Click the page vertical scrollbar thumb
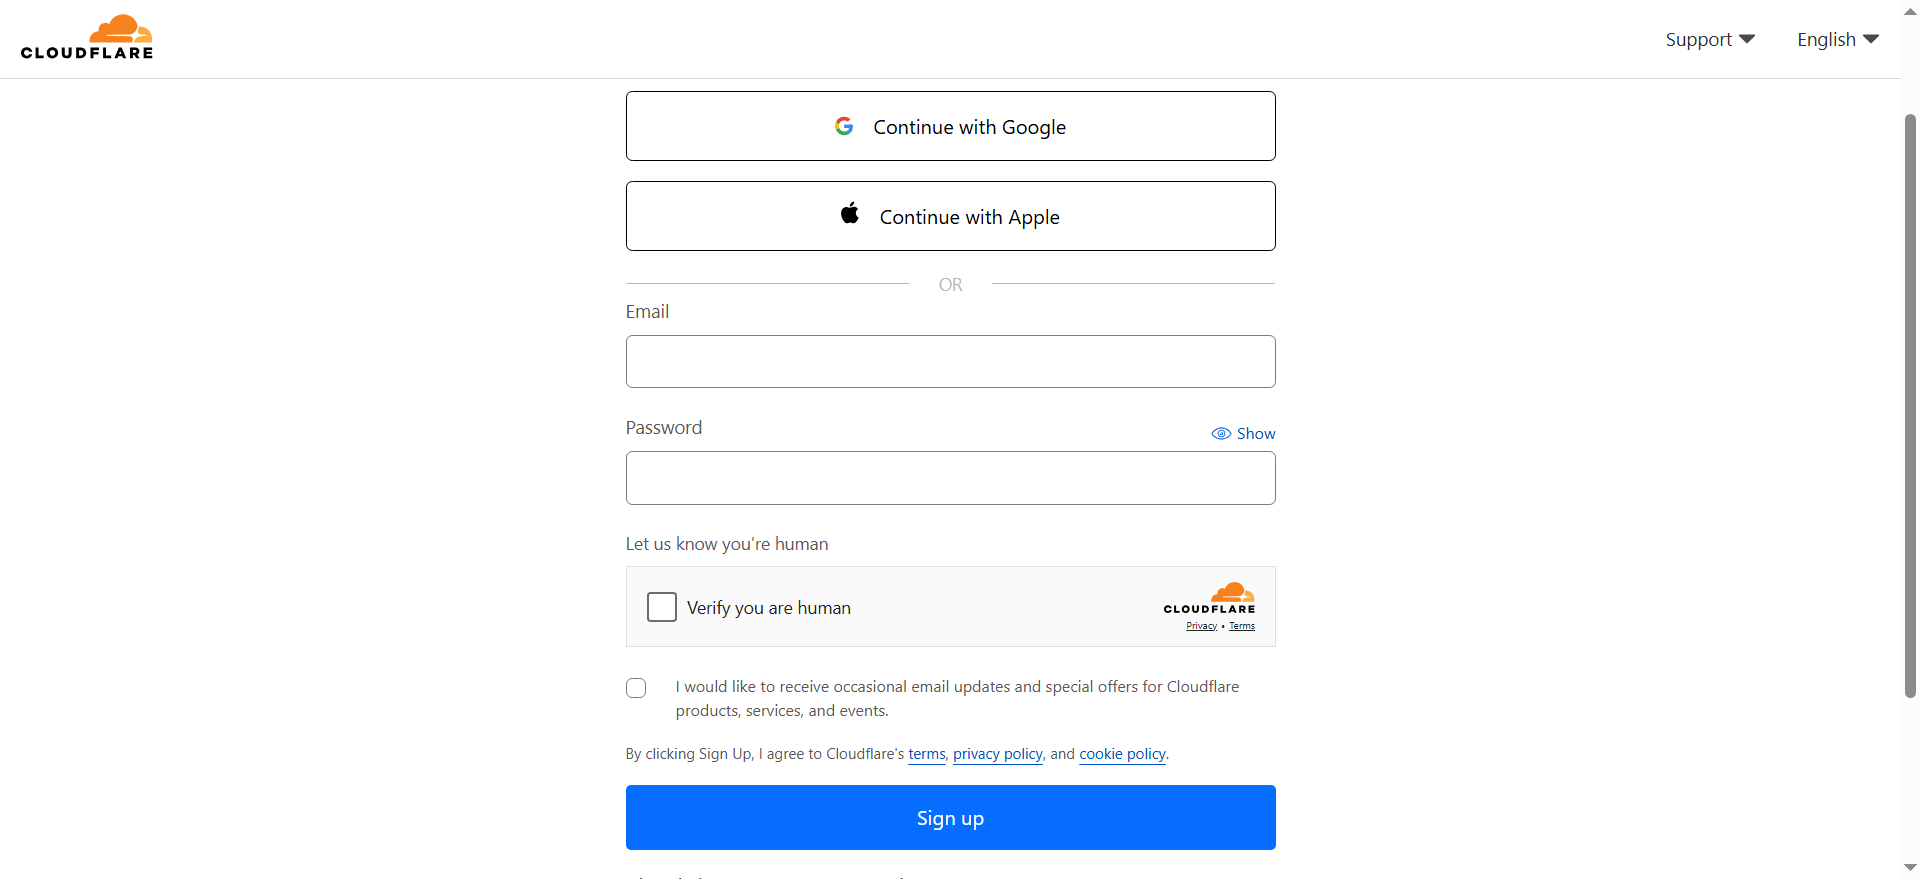Screen dimensions: 1920x879 1910,405
